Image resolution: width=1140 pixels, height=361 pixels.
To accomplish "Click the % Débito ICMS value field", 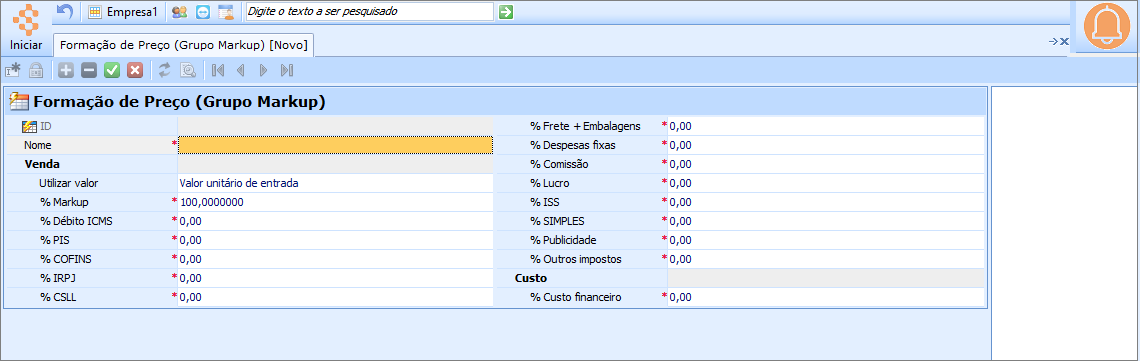I will tap(336, 221).
